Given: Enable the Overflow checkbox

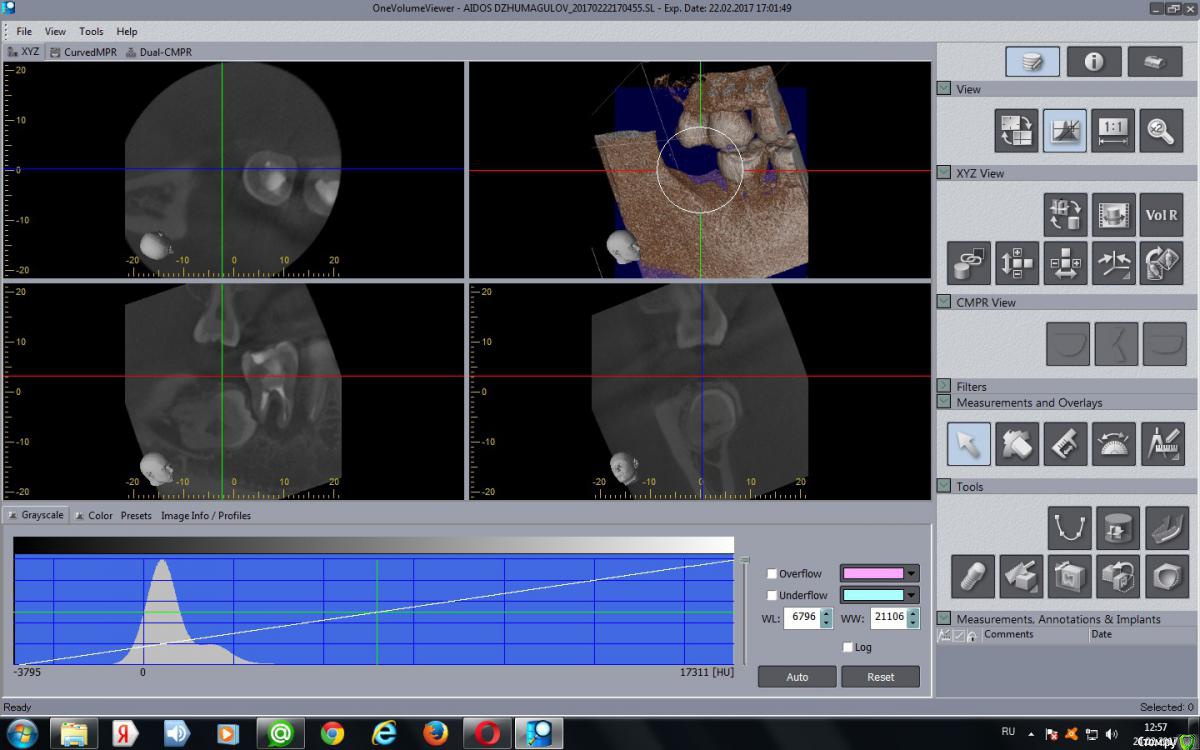Looking at the screenshot, I should [772, 574].
